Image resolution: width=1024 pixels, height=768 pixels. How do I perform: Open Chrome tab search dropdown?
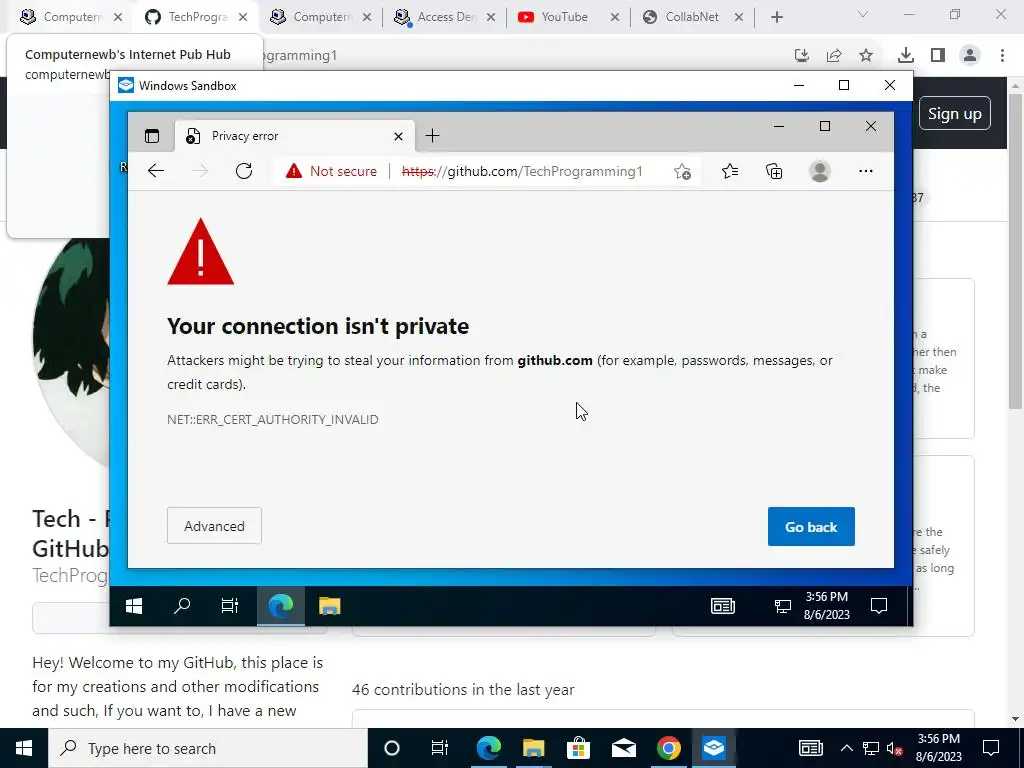pyautogui.click(x=863, y=14)
